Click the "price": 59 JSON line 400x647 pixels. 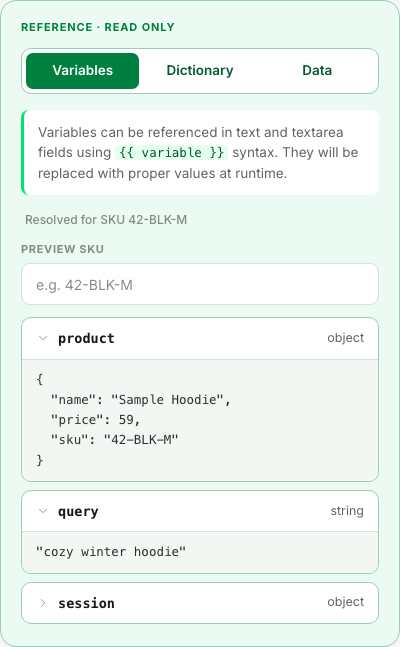tap(96, 420)
